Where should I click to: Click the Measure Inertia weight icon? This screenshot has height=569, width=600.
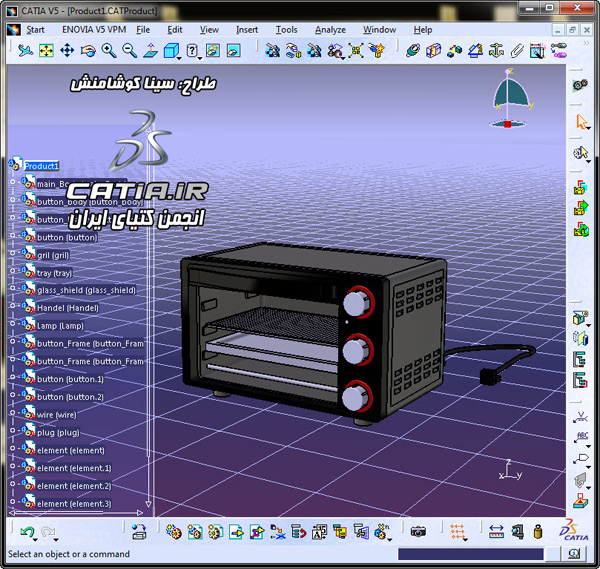538,532
